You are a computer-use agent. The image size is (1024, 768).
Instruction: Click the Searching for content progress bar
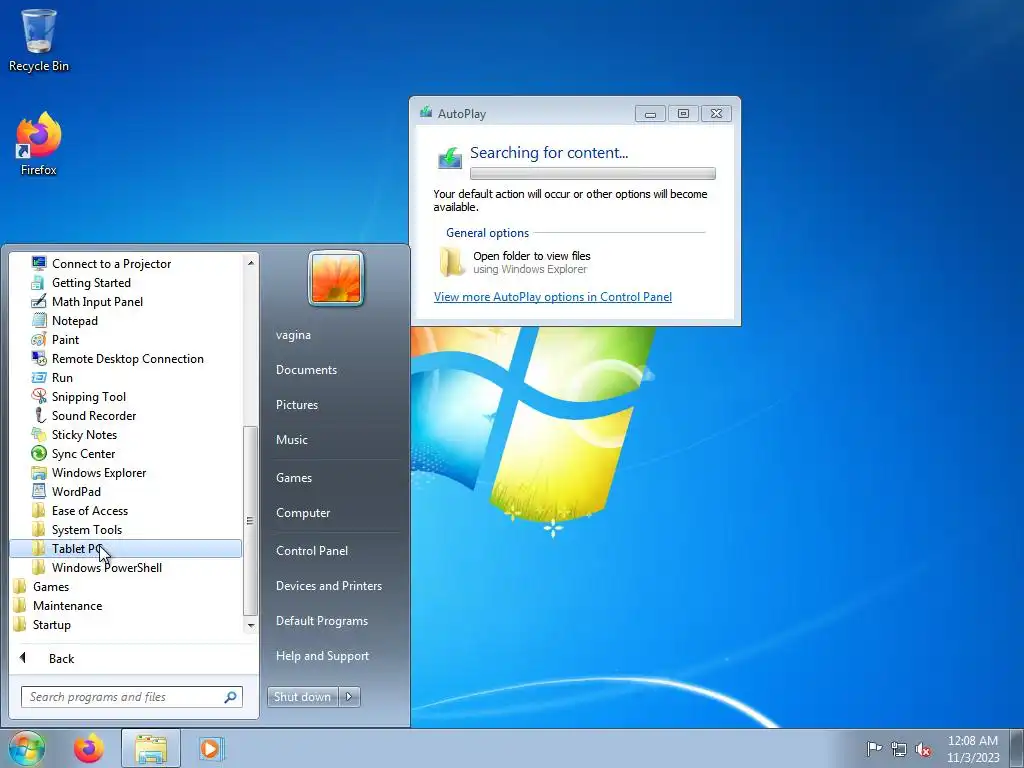pos(592,173)
